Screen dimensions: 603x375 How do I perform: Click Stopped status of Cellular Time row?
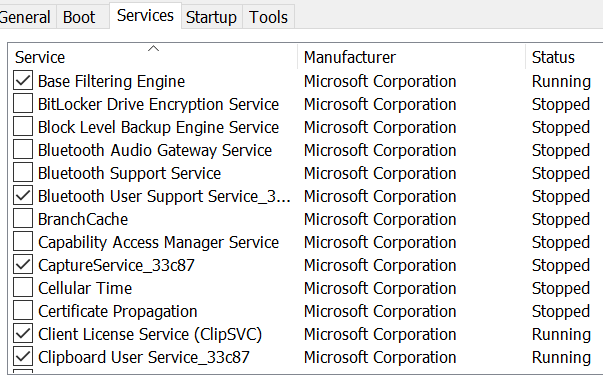tap(561, 288)
